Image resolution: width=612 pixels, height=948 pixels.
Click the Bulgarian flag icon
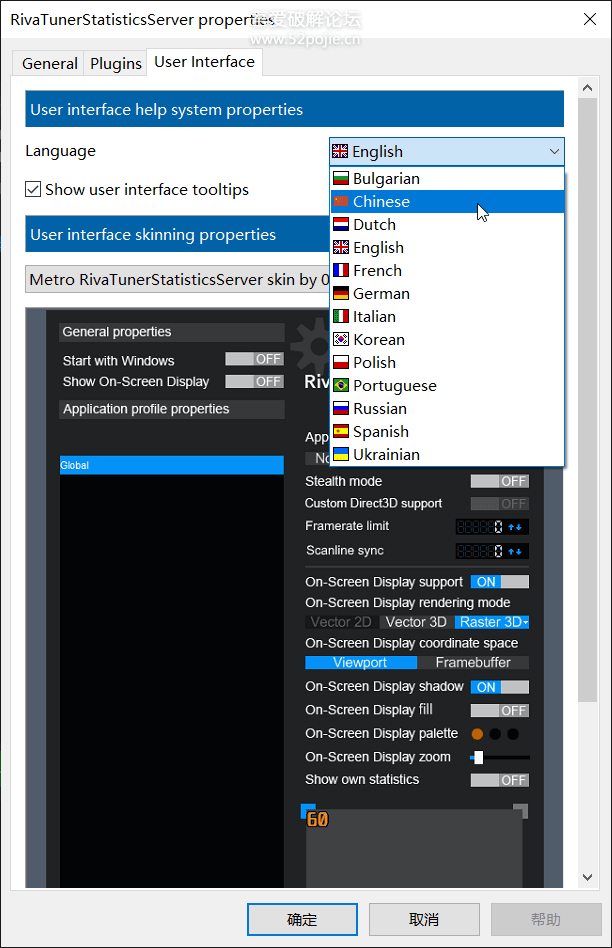(x=341, y=178)
